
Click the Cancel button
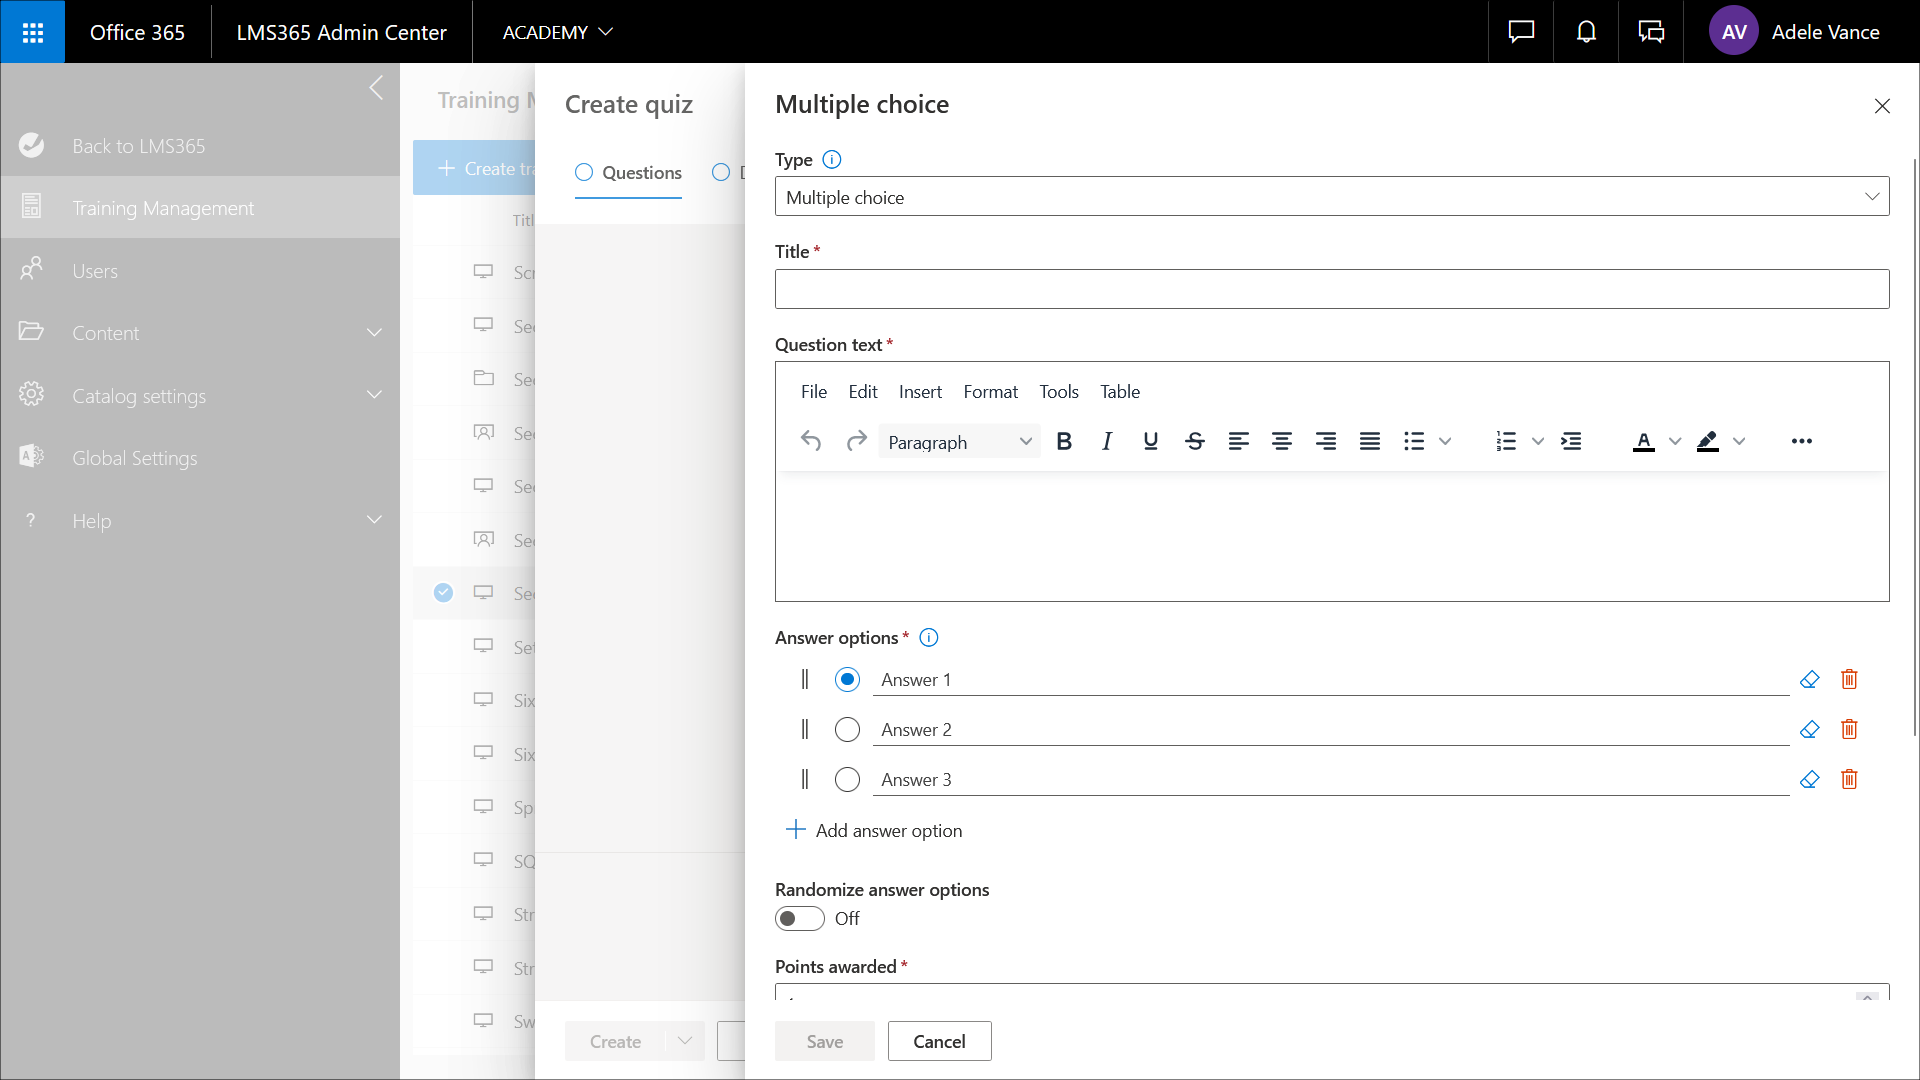[x=939, y=1041]
